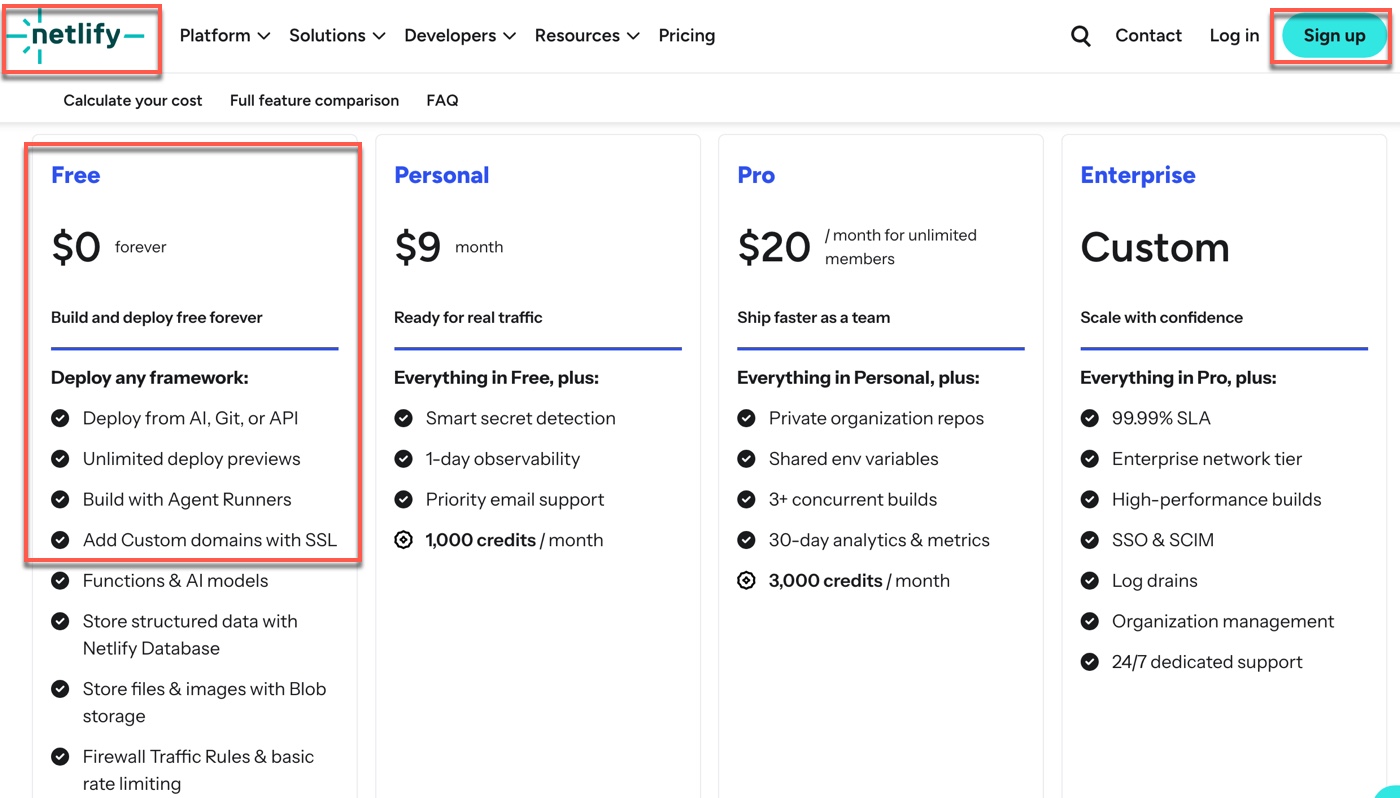Screen dimensions: 1400x798
Task: Open the Developers dropdown menu
Action: [460, 36]
